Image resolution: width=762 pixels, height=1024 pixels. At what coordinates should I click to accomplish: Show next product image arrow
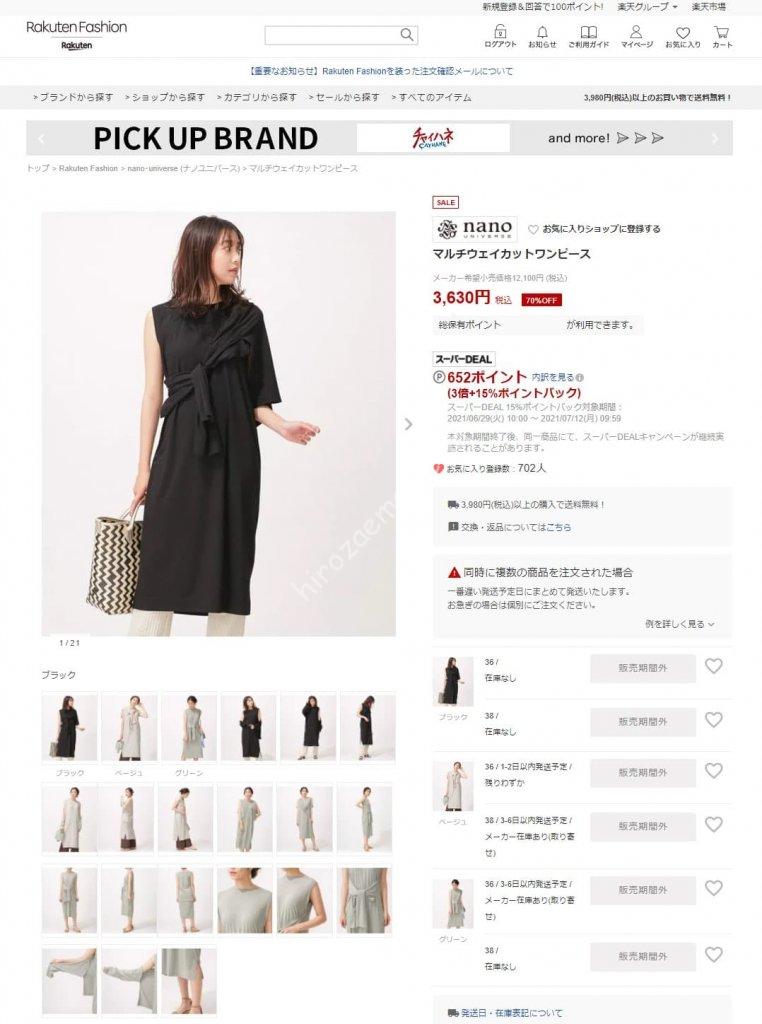pyautogui.click(x=409, y=424)
